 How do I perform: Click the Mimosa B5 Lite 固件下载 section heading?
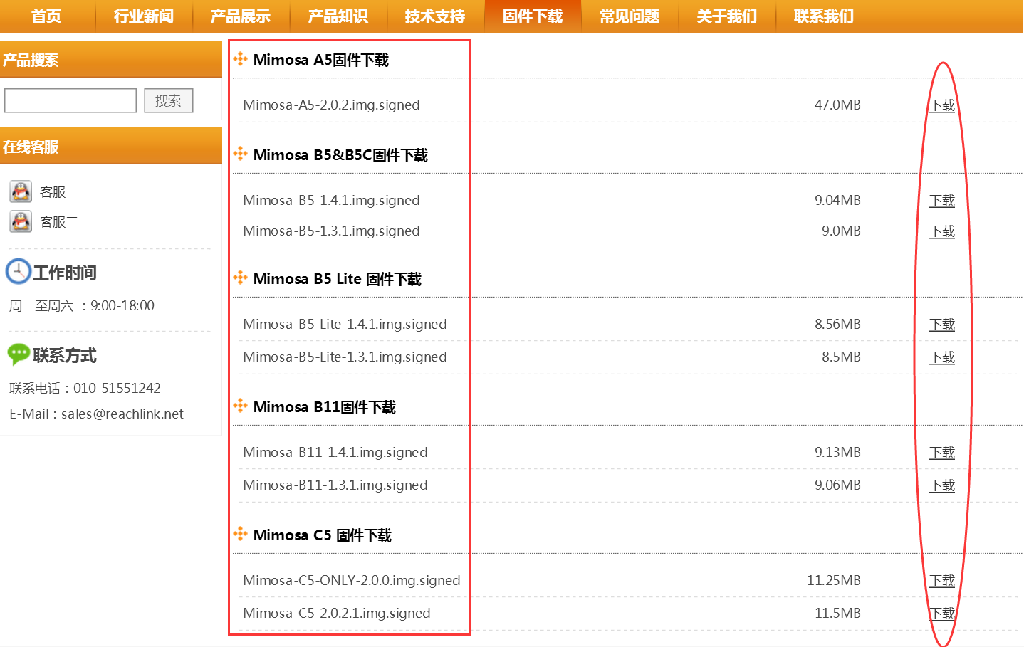[x=337, y=279]
